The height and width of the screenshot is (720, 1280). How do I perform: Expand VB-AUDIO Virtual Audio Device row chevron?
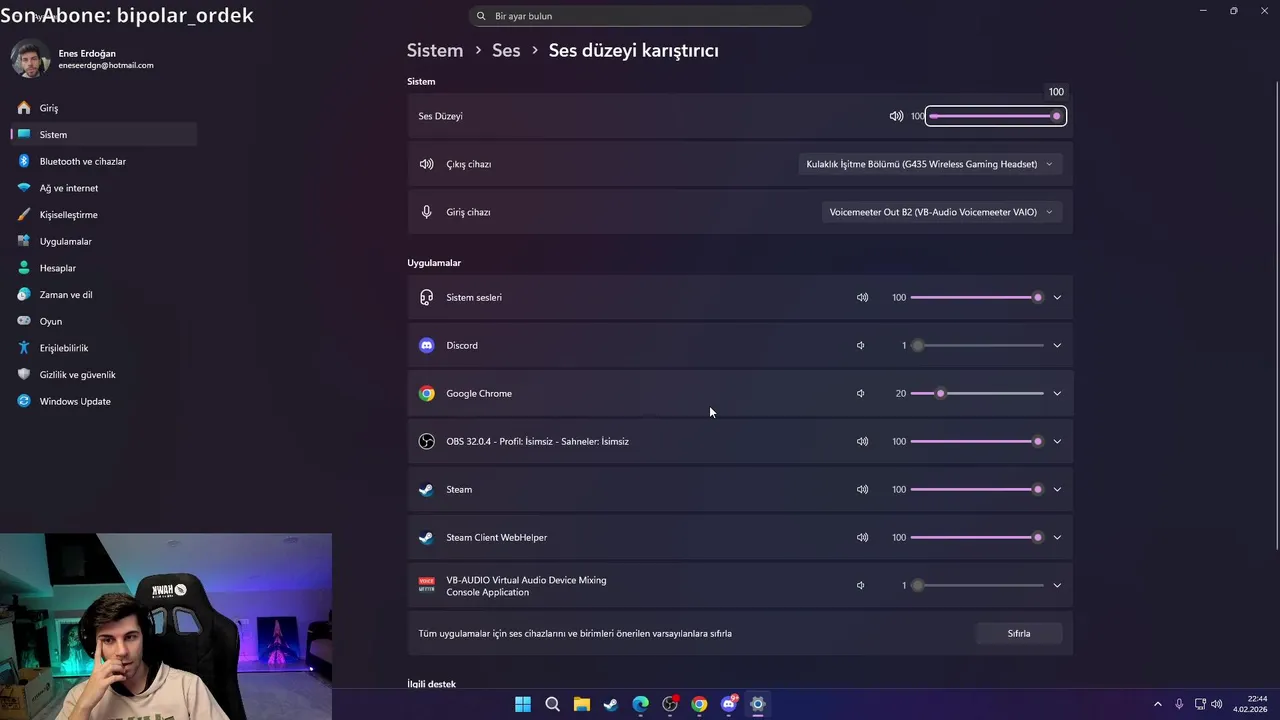pyautogui.click(x=1057, y=585)
